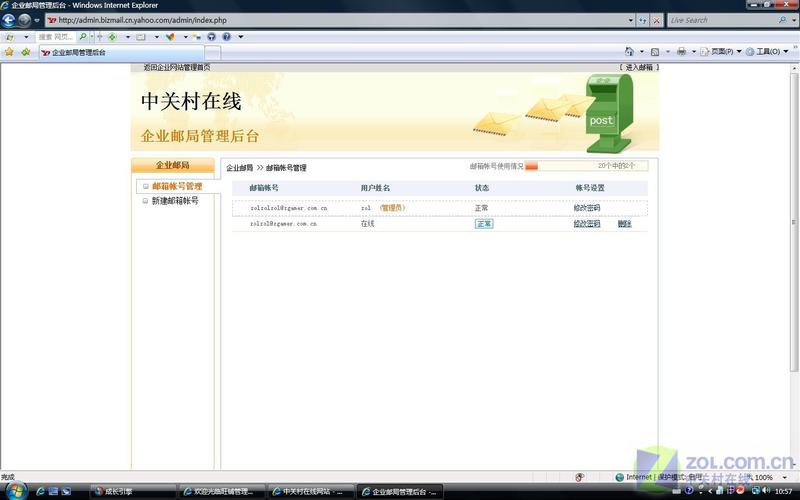Switch to 欢迎光临旺铺管理 taskbar window
The height and width of the screenshot is (500, 800).
(x=222, y=491)
